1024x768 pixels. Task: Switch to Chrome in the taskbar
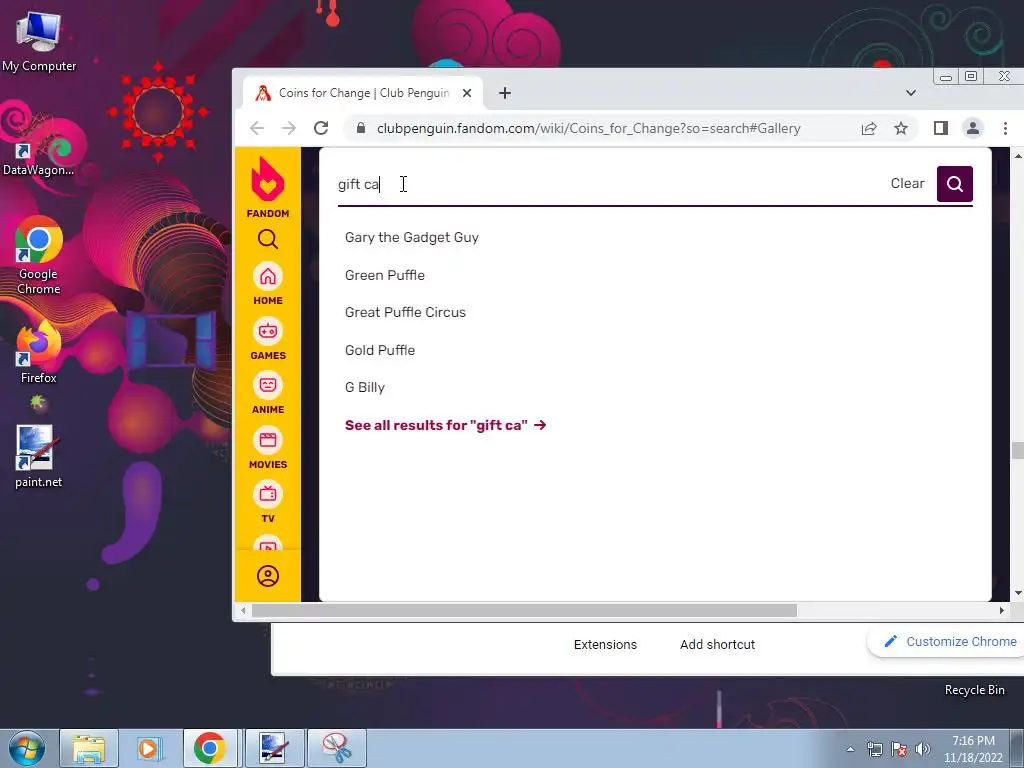coord(210,748)
